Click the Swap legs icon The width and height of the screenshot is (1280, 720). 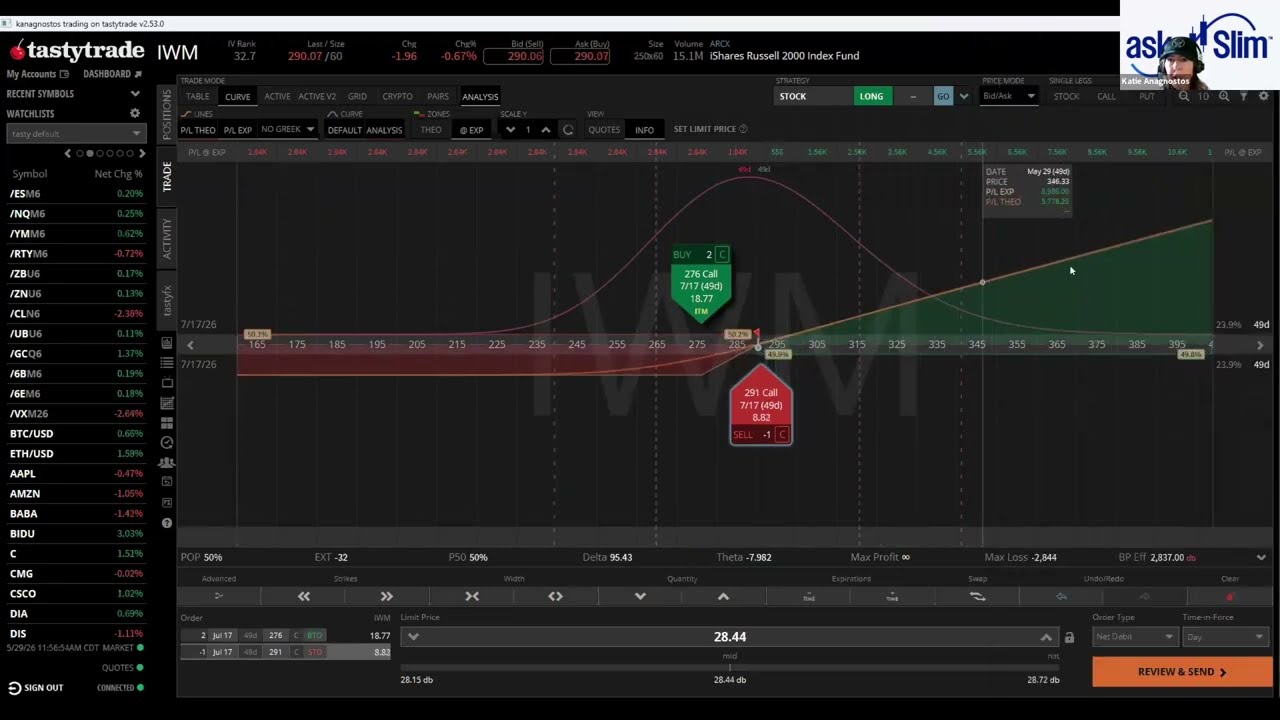(x=977, y=596)
